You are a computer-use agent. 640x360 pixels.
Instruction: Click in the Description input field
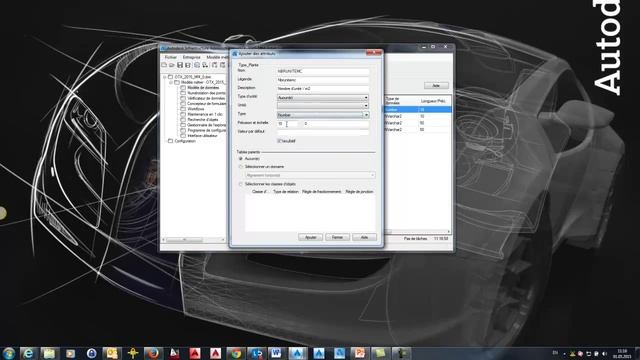click(x=323, y=89)
